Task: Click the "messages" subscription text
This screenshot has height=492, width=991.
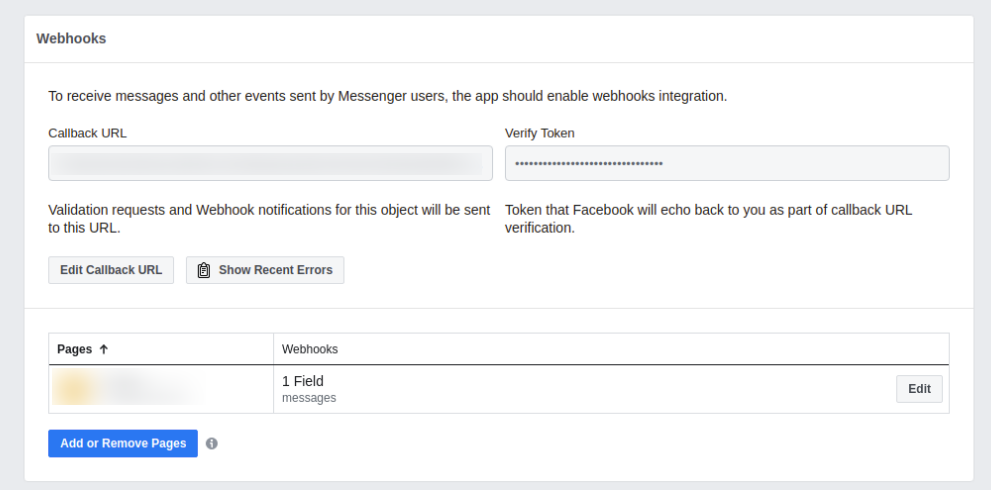Action: 309,398
